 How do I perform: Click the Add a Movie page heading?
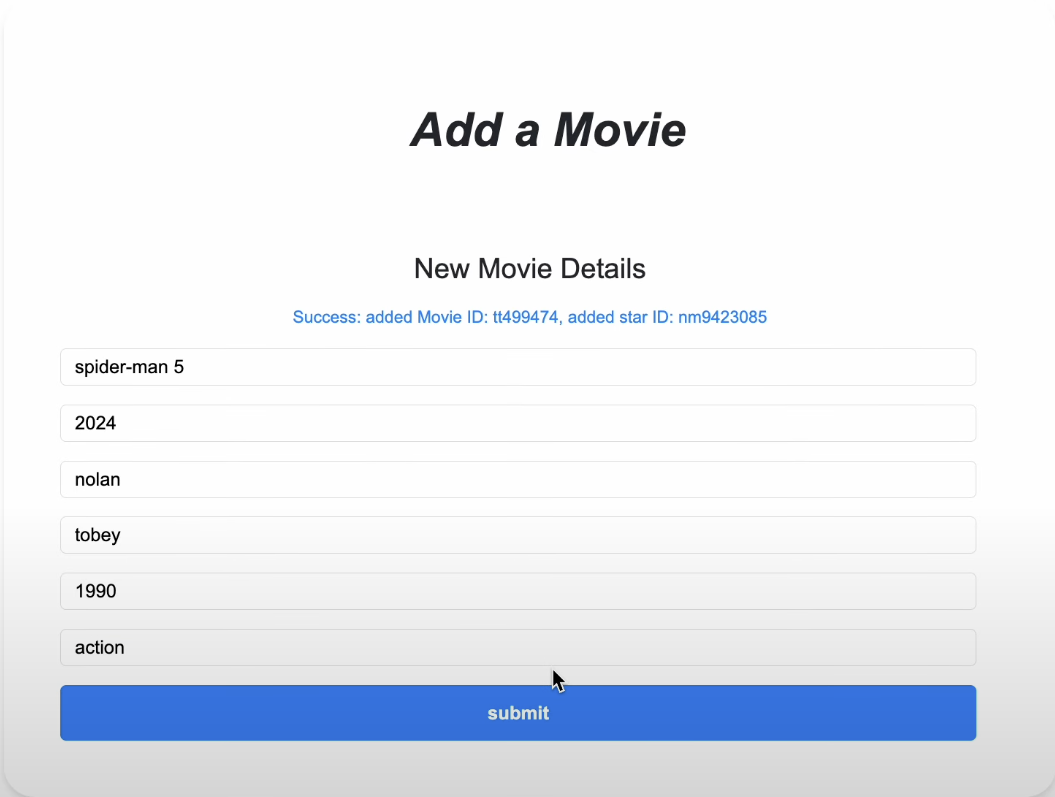click(548, 130)
